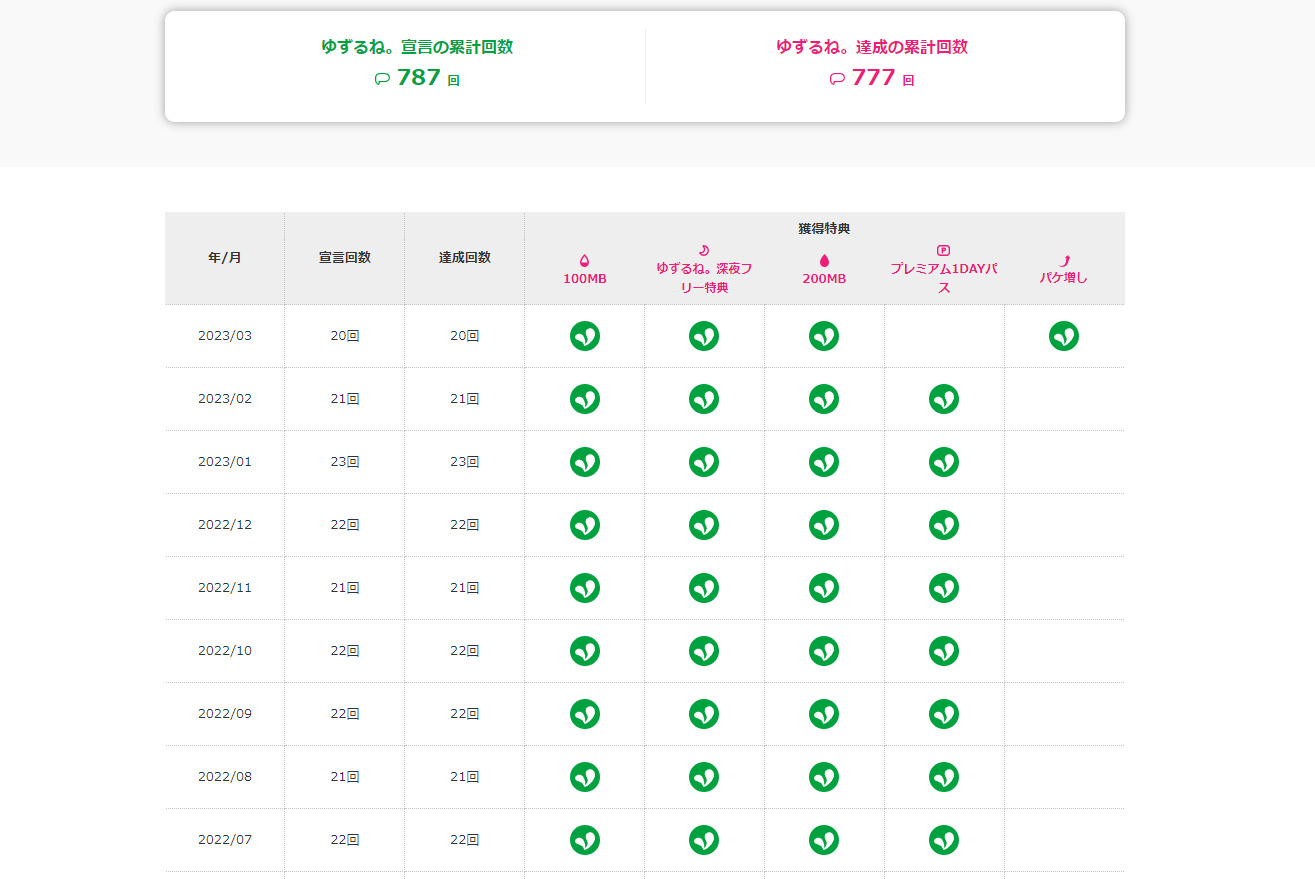This screenshot has height=879, width=1315.
Task: Click the 777 cumulative achievements count
Action: click(x=873, y=78)
